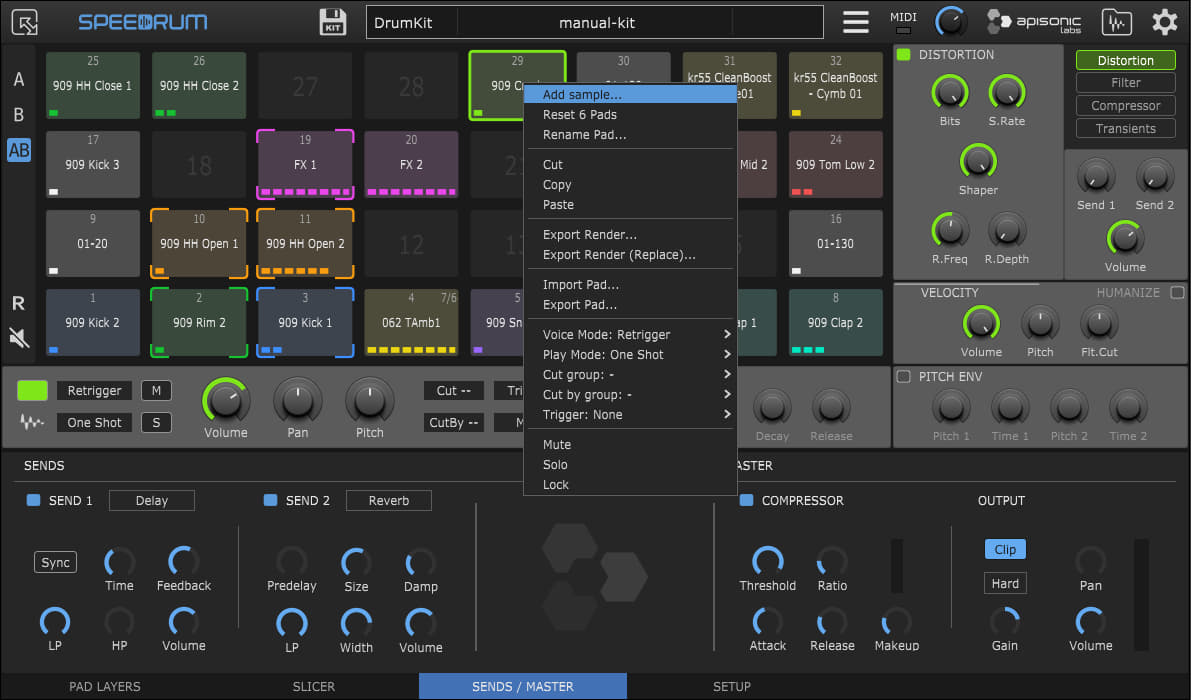Click the sample browser folder icon
1191x700 pixels.
[1116, 22]
